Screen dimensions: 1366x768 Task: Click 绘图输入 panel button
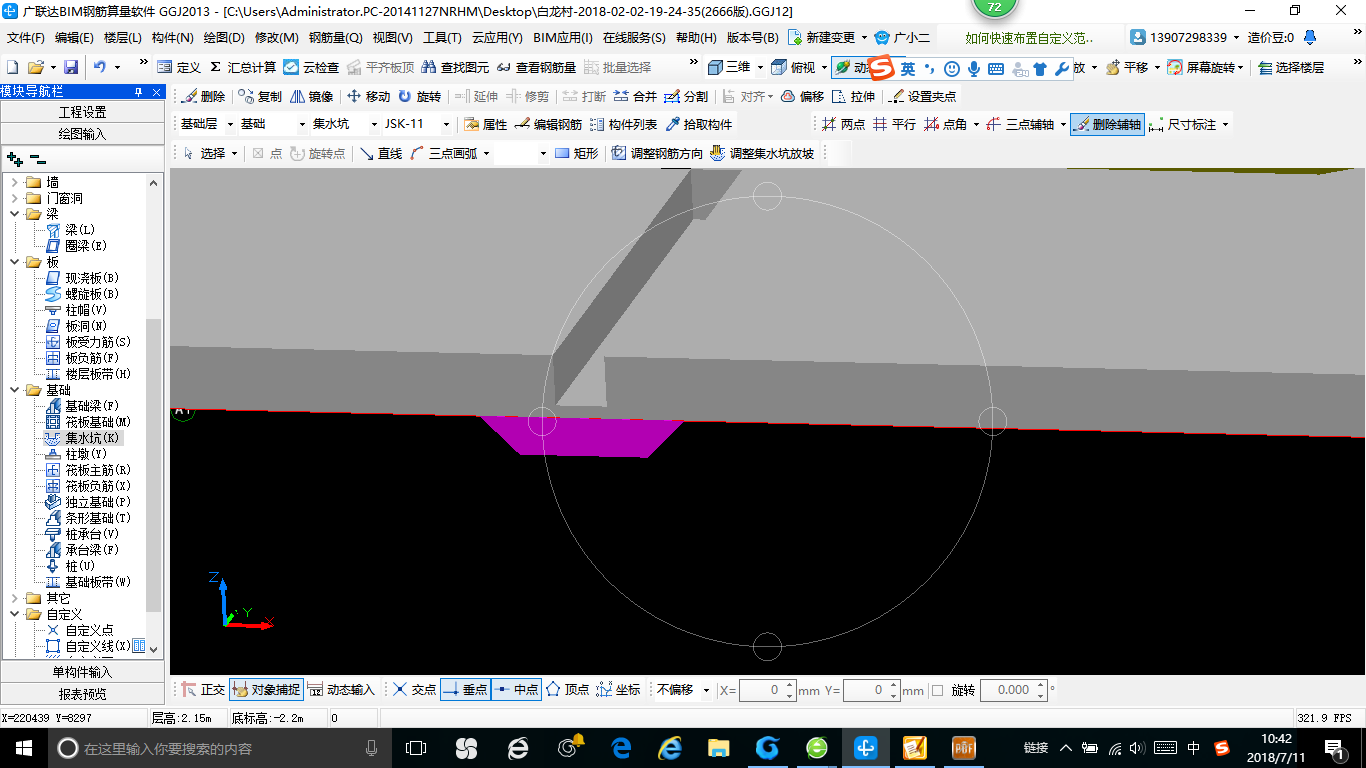coord(82,133)
